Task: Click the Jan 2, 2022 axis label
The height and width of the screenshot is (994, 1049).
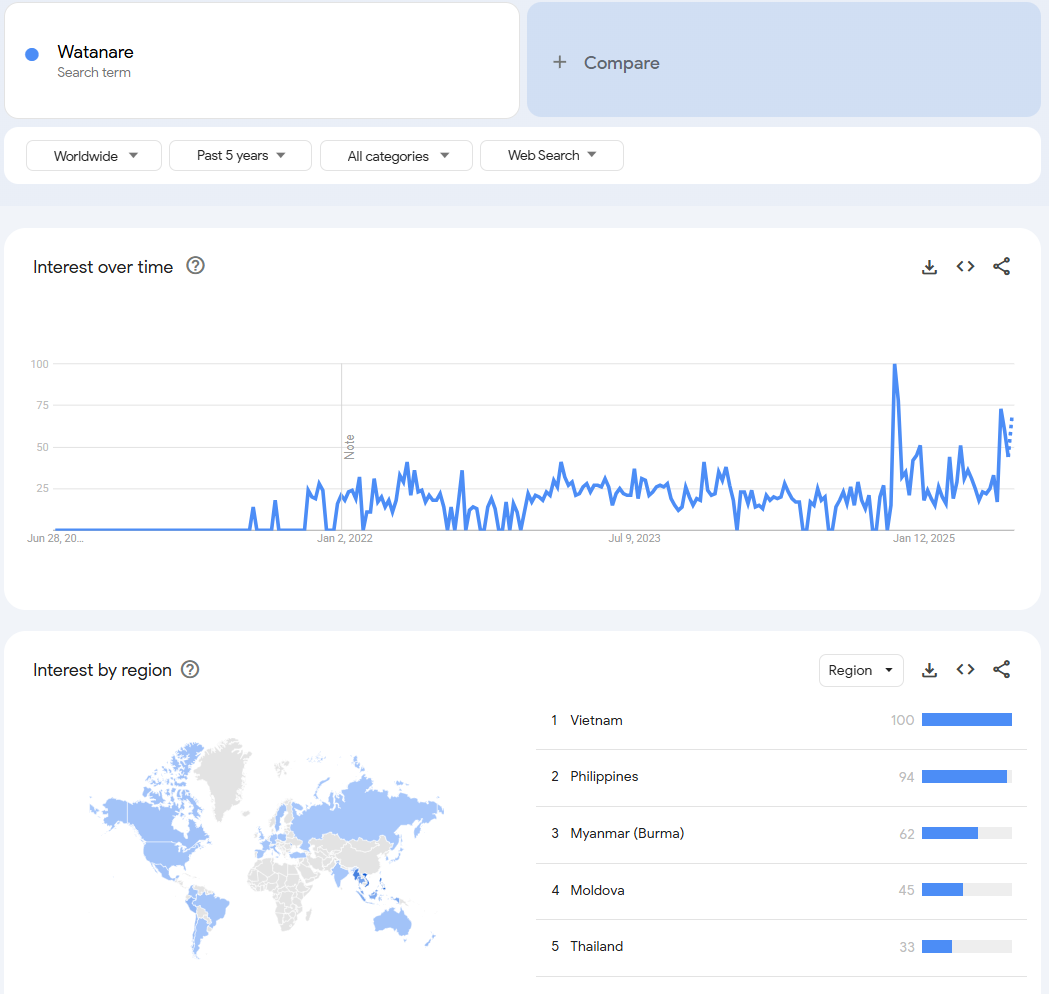Action: 345,538
